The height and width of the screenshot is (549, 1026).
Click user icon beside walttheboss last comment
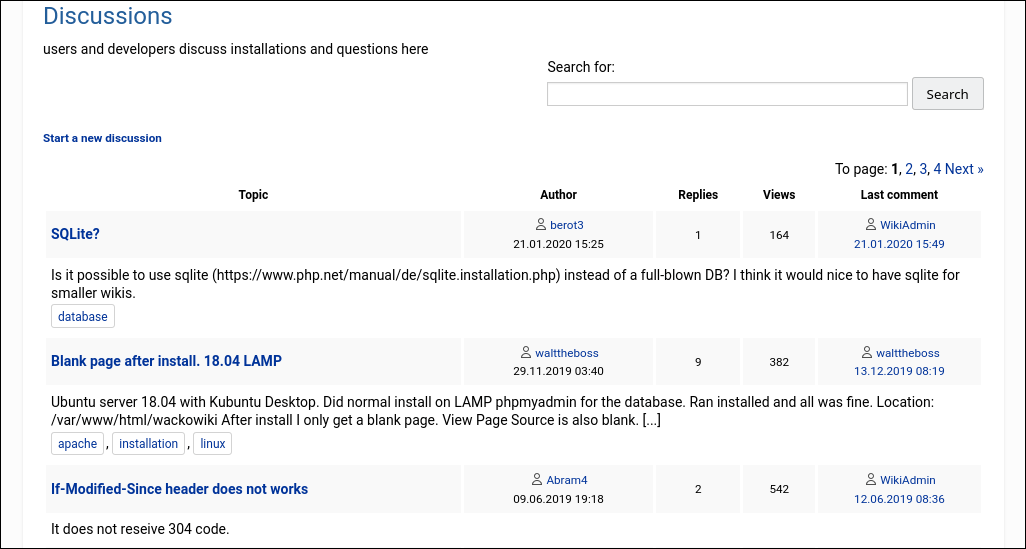tap(867, 353)
